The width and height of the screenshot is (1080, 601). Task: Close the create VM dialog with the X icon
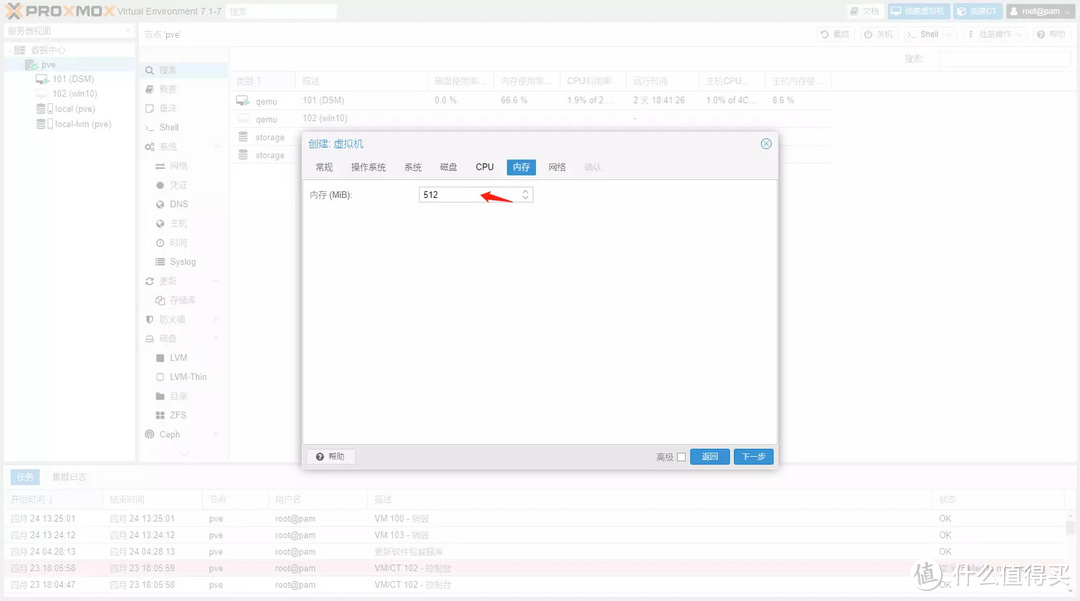coord(766,144)
